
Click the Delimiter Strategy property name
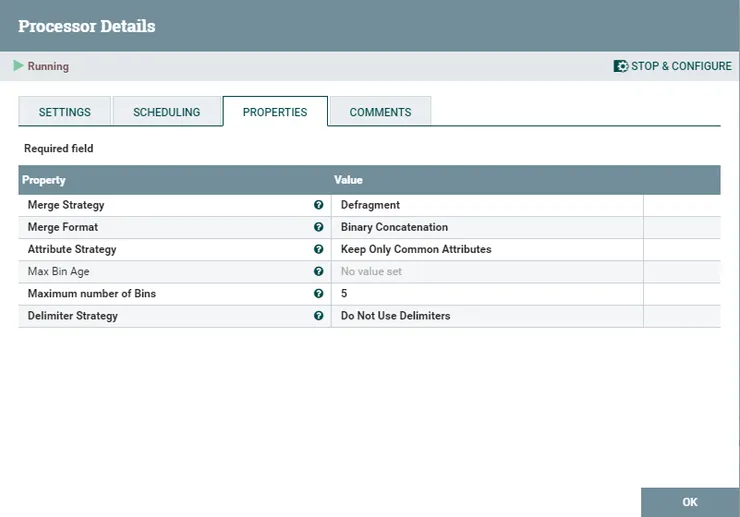pos(73,316)
